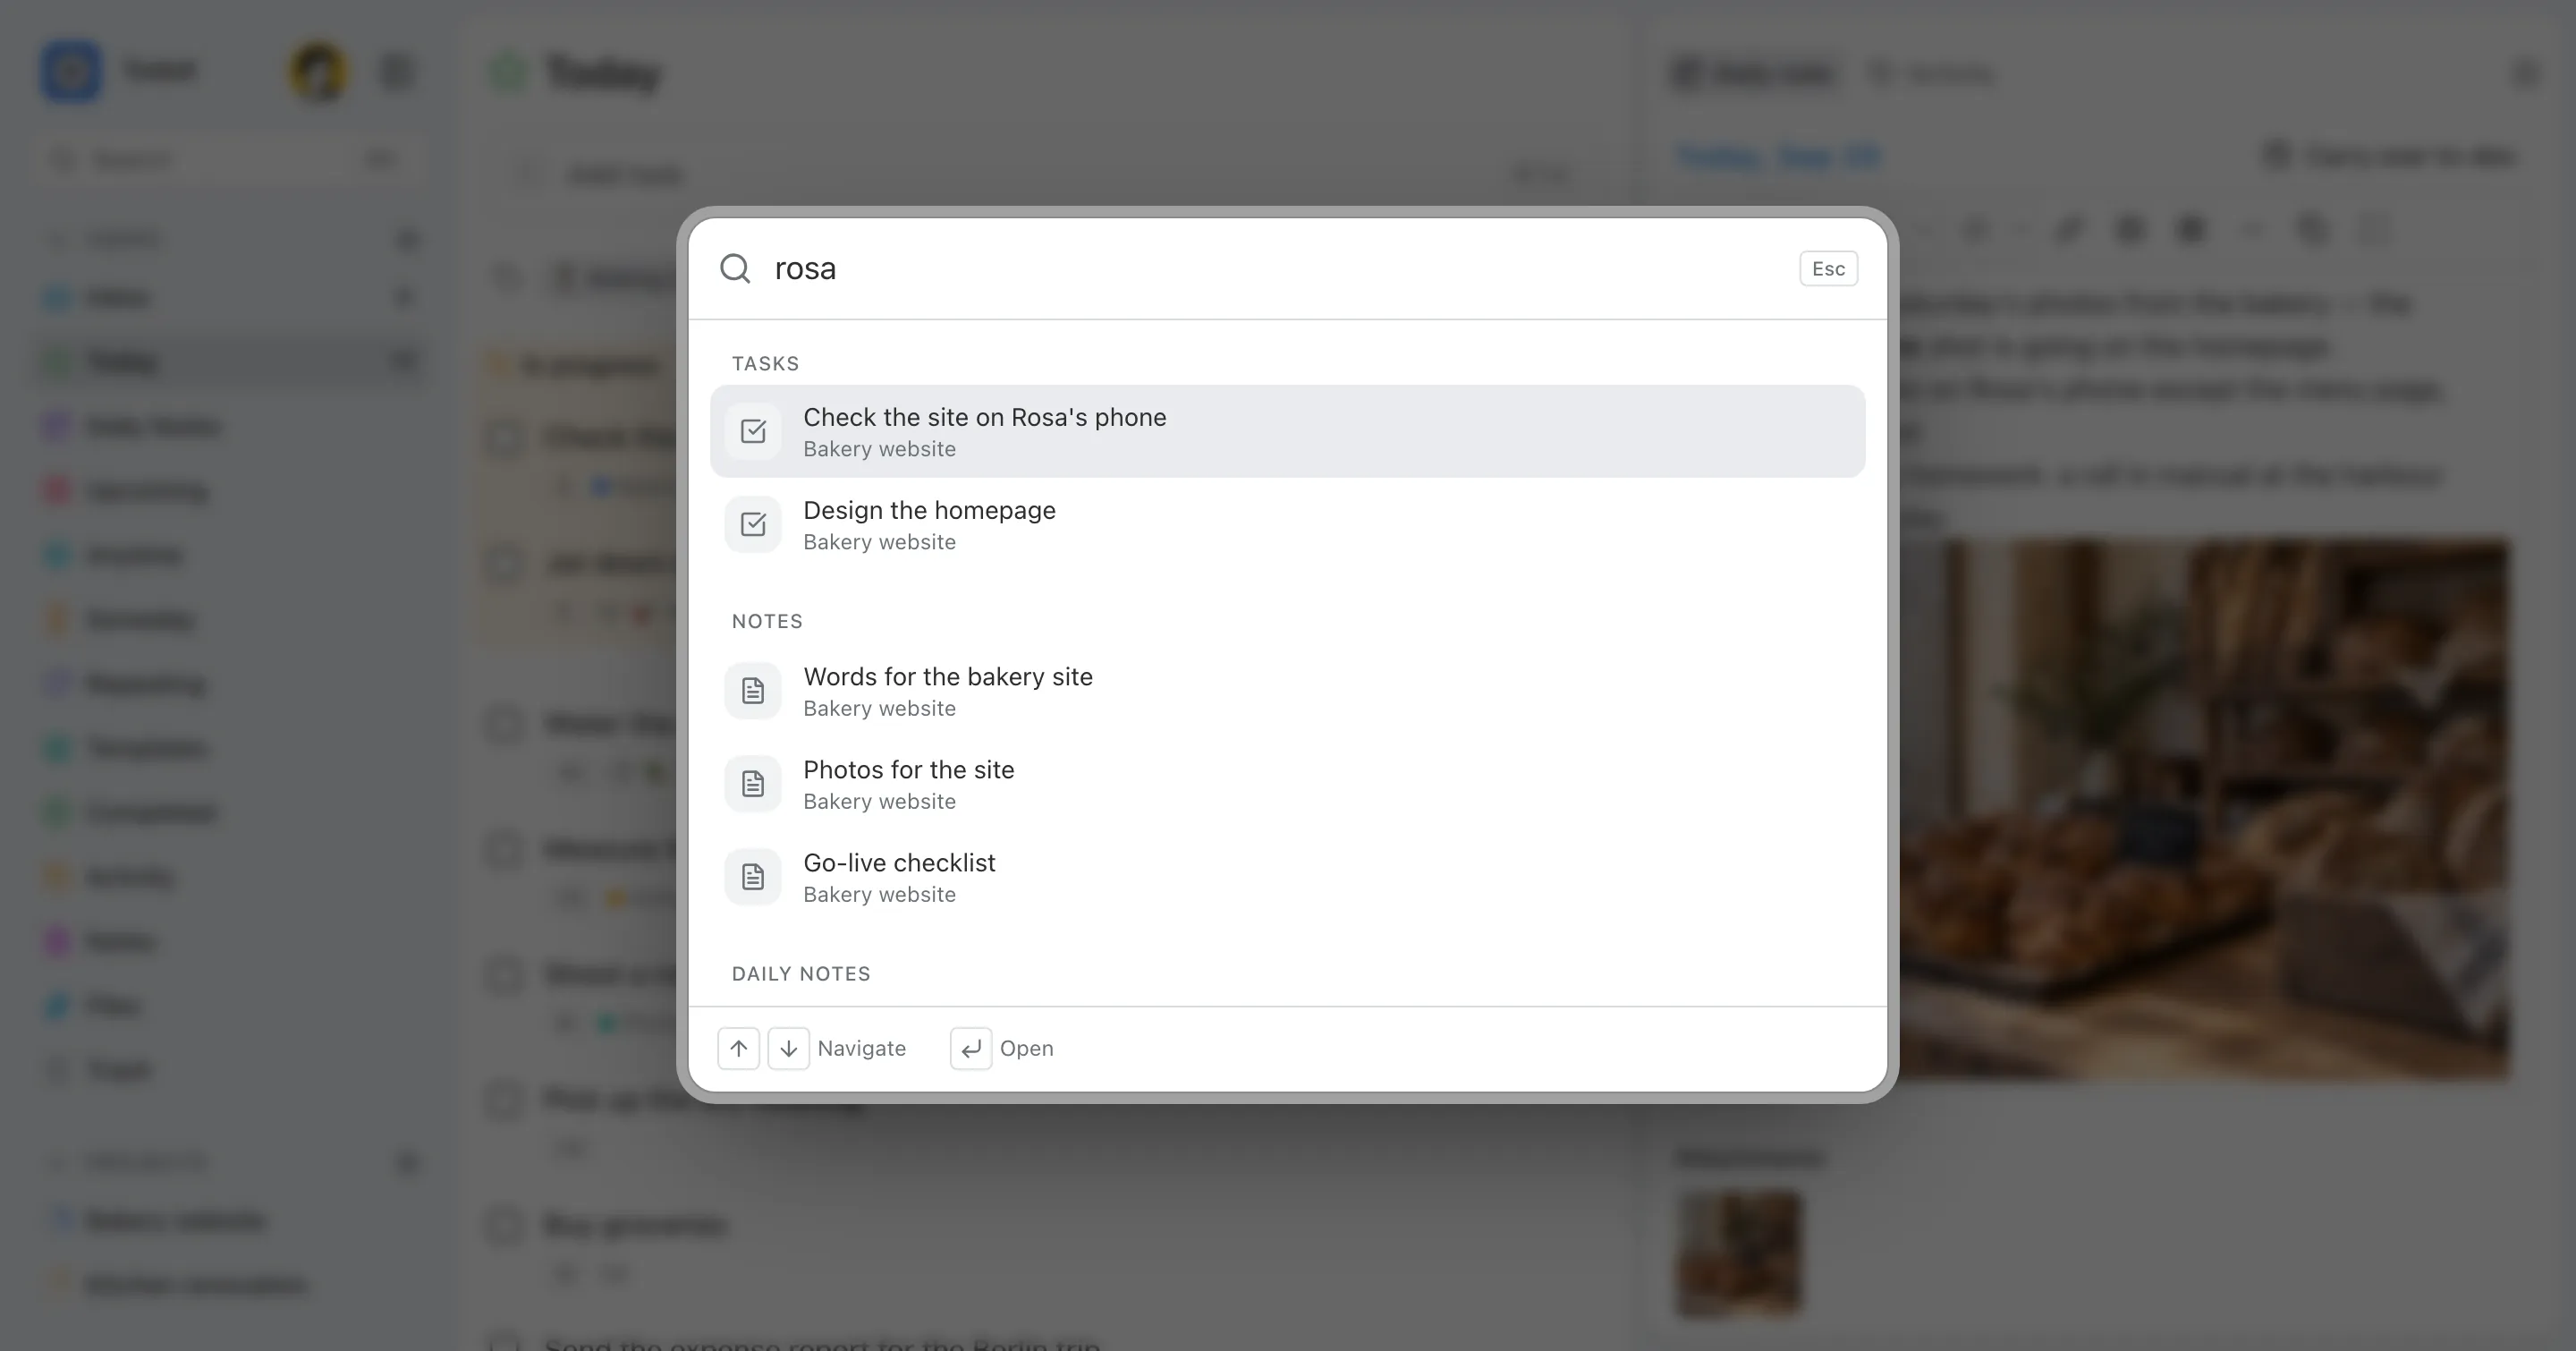Click the up arrow navigate key

pos(738,1048)
